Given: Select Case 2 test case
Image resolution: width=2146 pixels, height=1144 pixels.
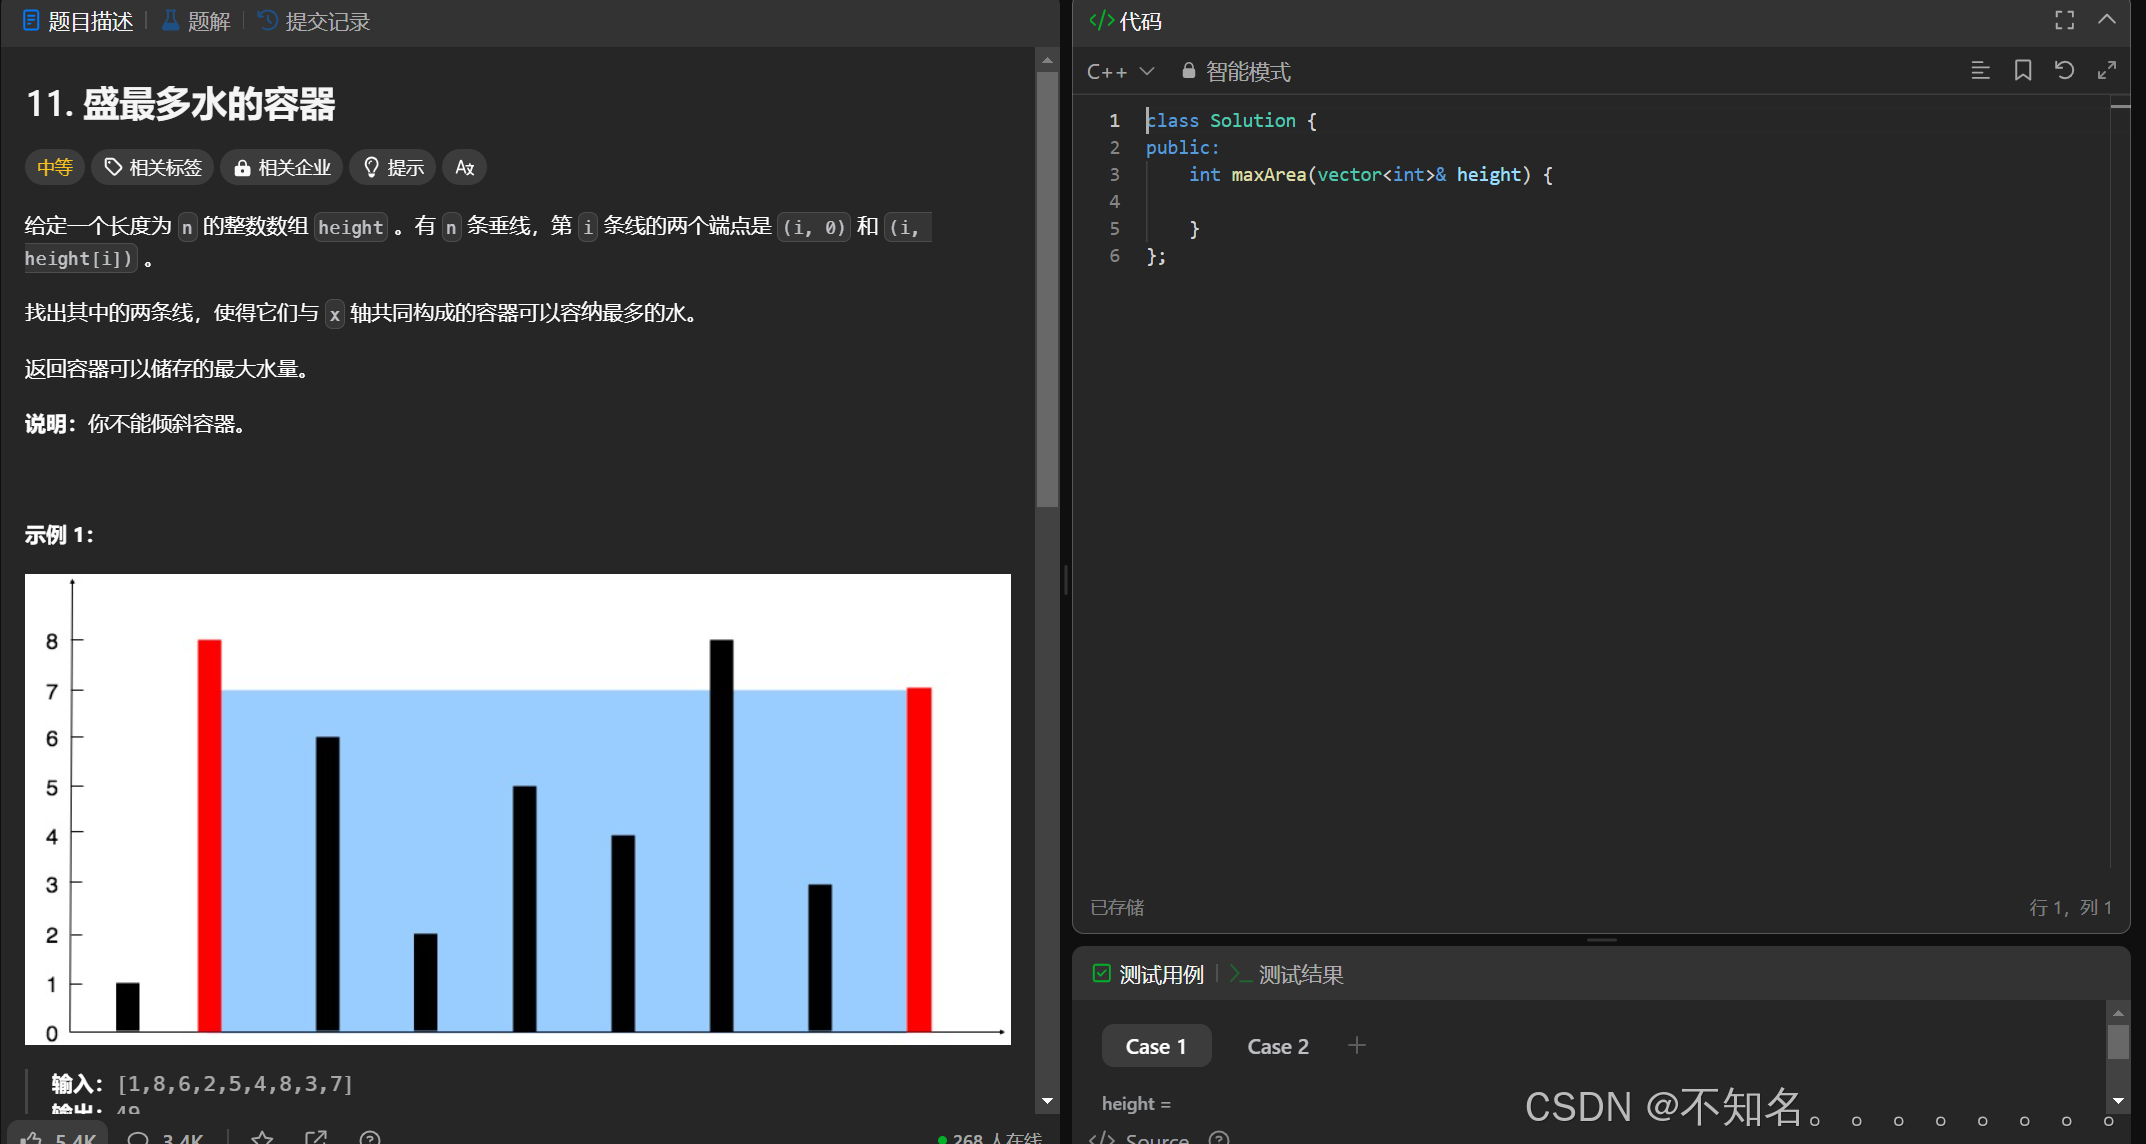Looking at the screenshot, I should pos(1277,1046).
